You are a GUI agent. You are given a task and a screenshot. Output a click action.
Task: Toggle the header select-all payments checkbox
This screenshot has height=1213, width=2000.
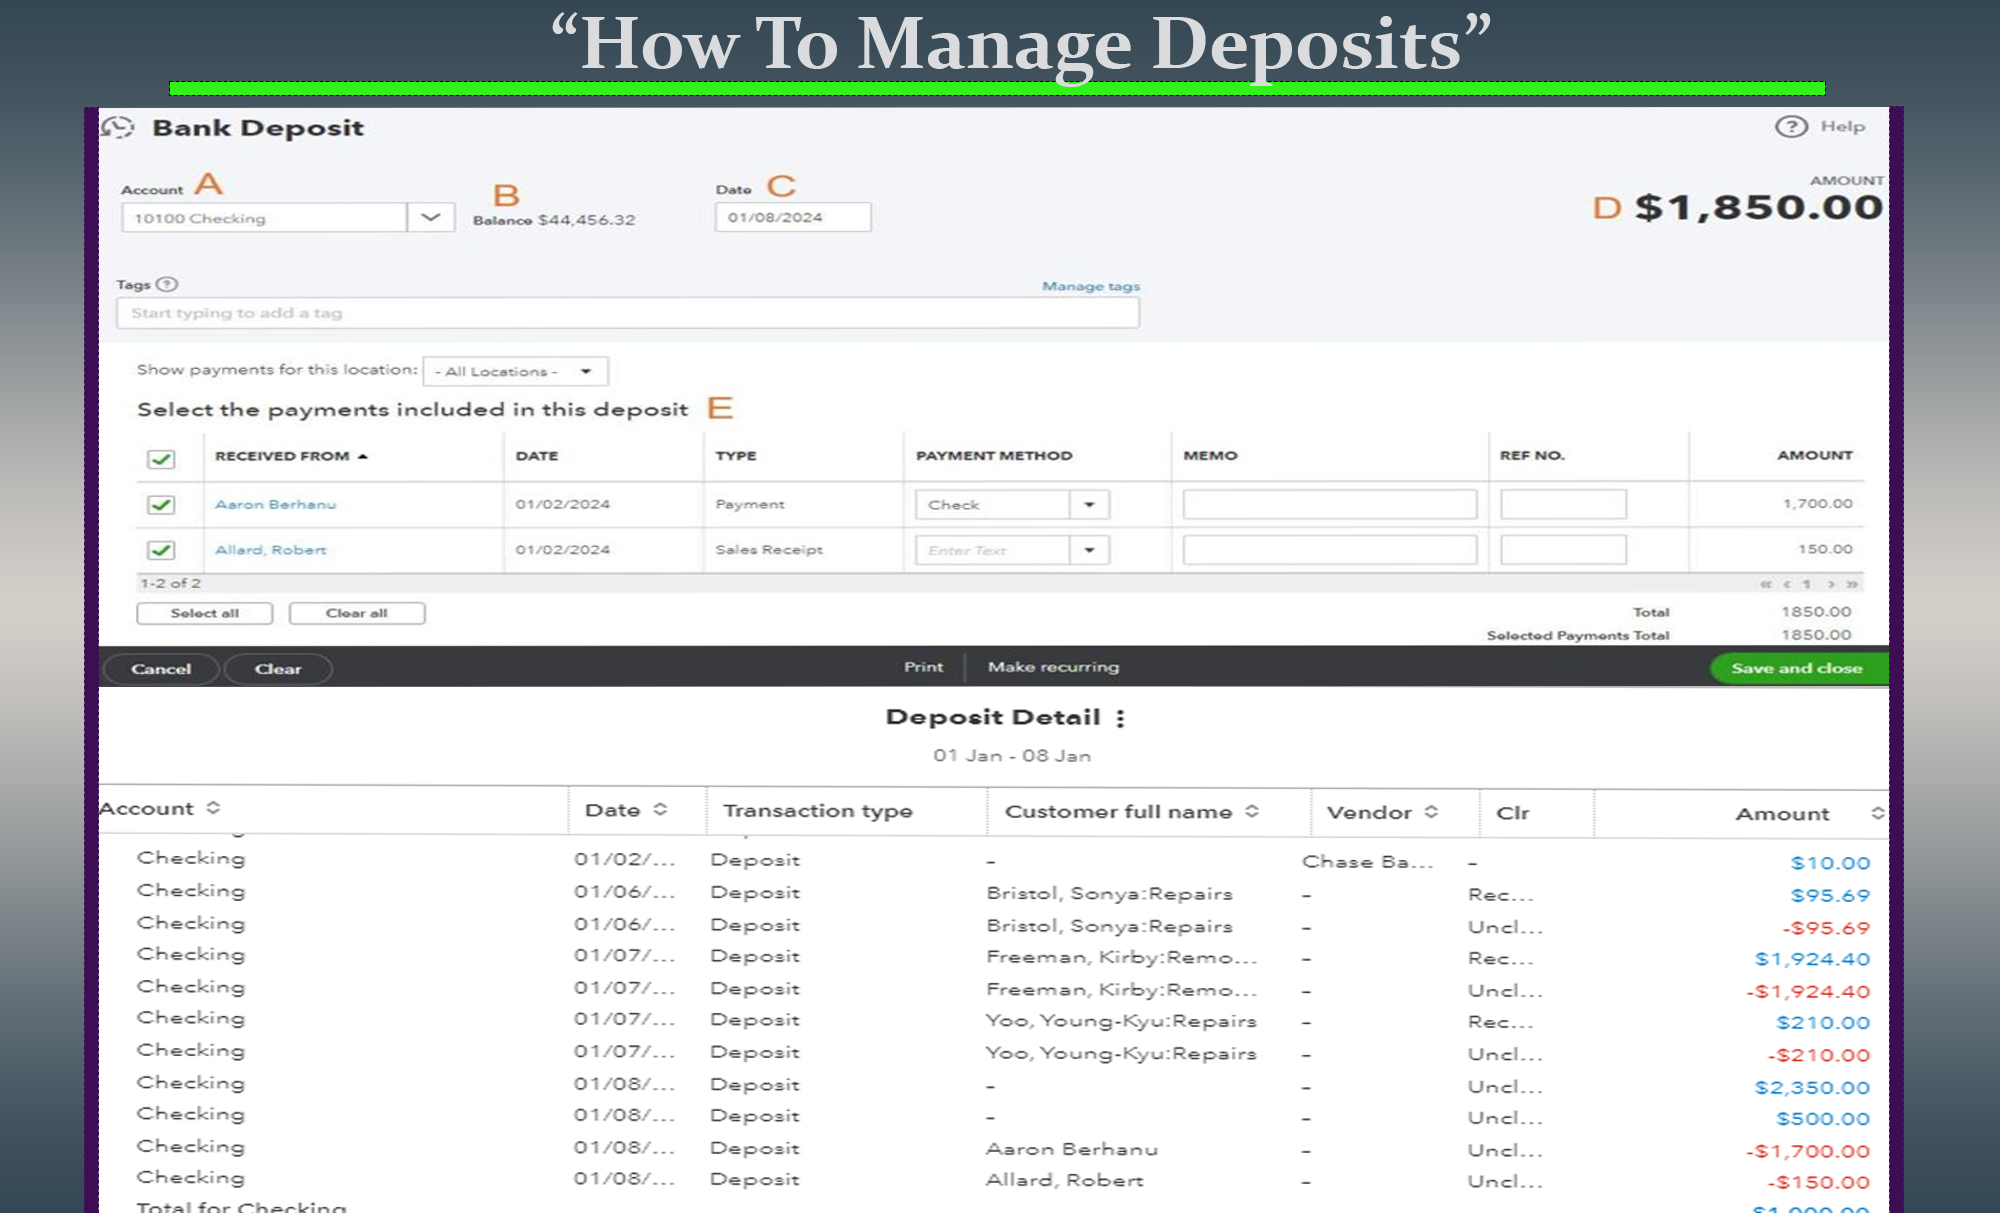(161, 458)
